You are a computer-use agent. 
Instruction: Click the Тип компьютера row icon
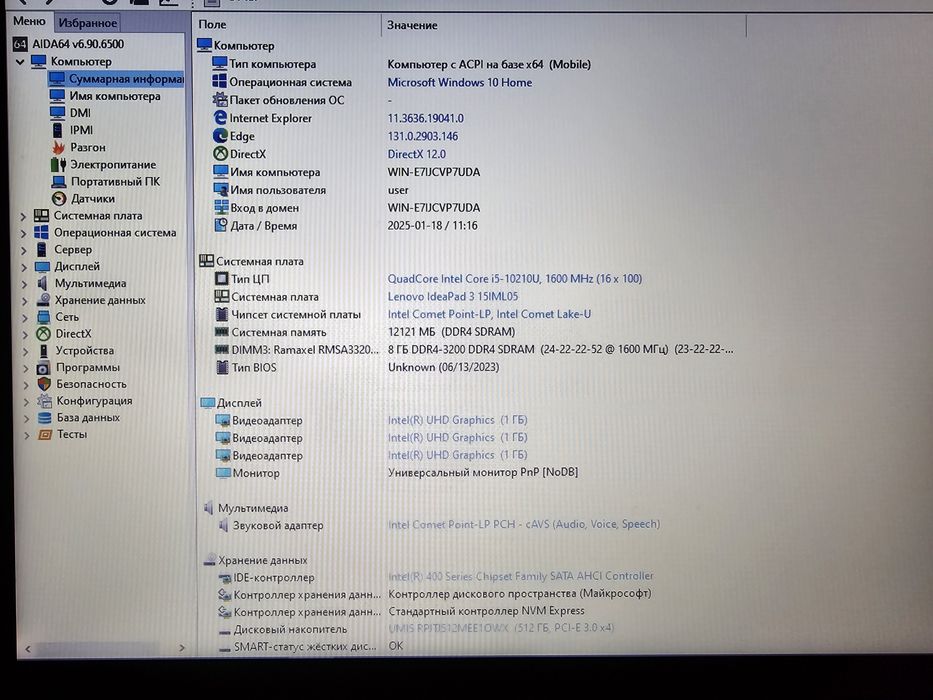[x=220, y=64]
